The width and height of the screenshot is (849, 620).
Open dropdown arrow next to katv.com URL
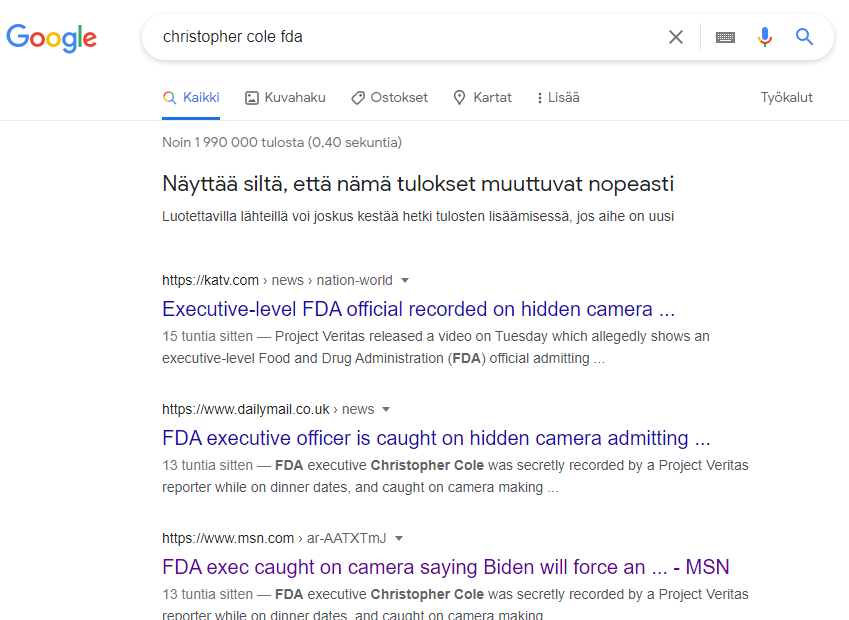point(404,280)
